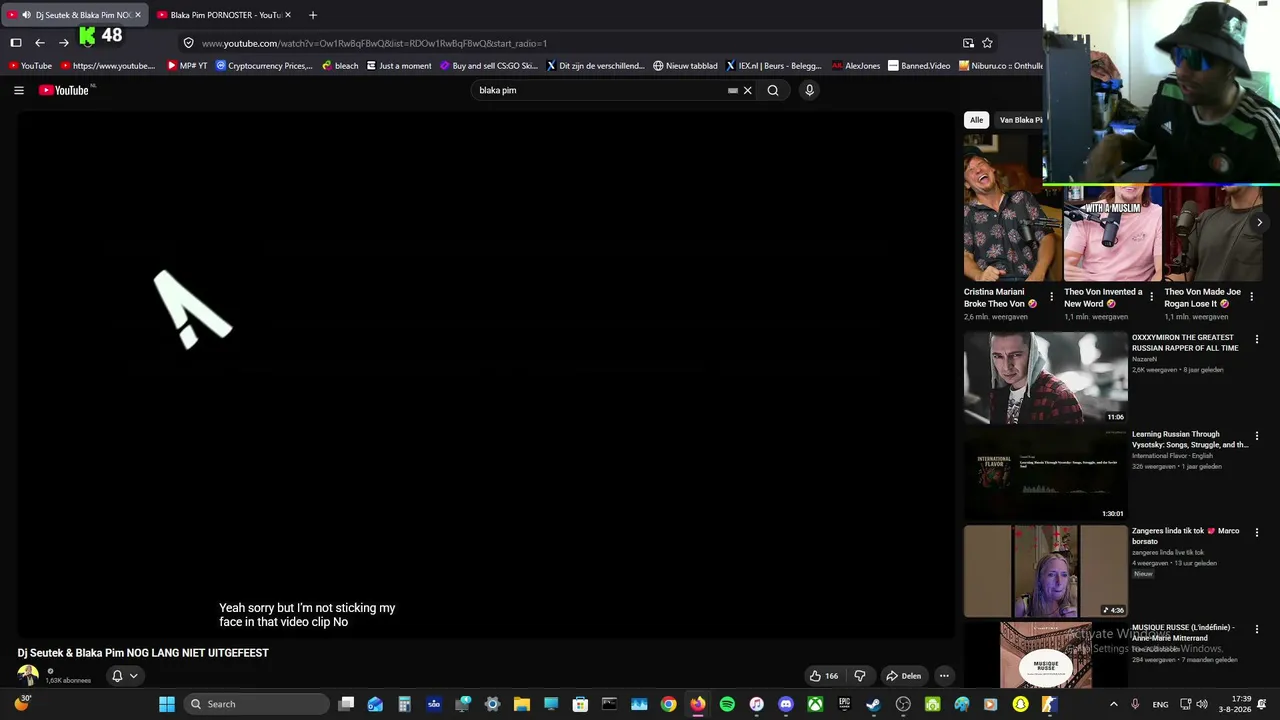This screenshot has height=720, width=1280.
Task: Close the Blaka Pim PORNOSTER tab
Action: pyautogui.click(x=288, y=15)
